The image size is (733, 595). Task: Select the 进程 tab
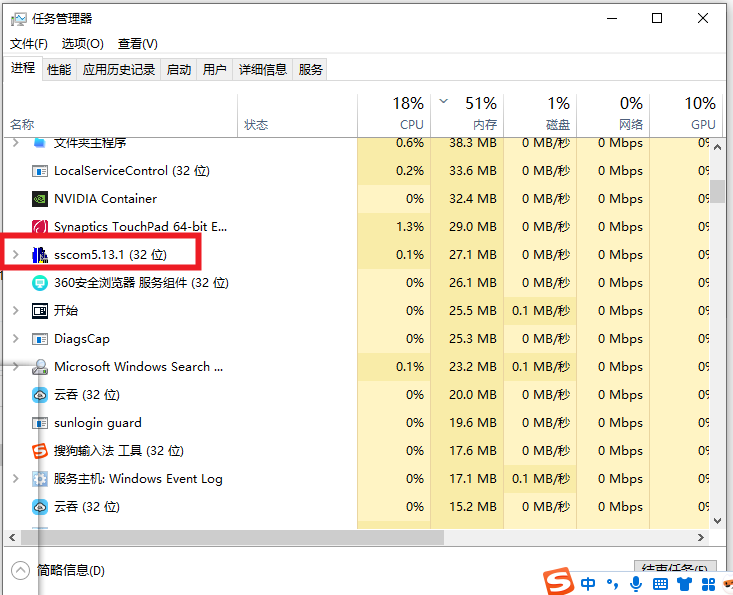(23, 68)
